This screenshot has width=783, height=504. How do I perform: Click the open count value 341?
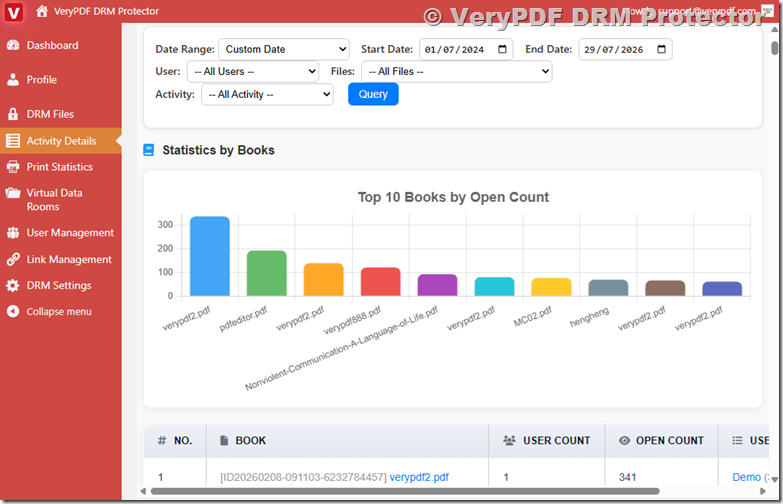click(628, 477)
